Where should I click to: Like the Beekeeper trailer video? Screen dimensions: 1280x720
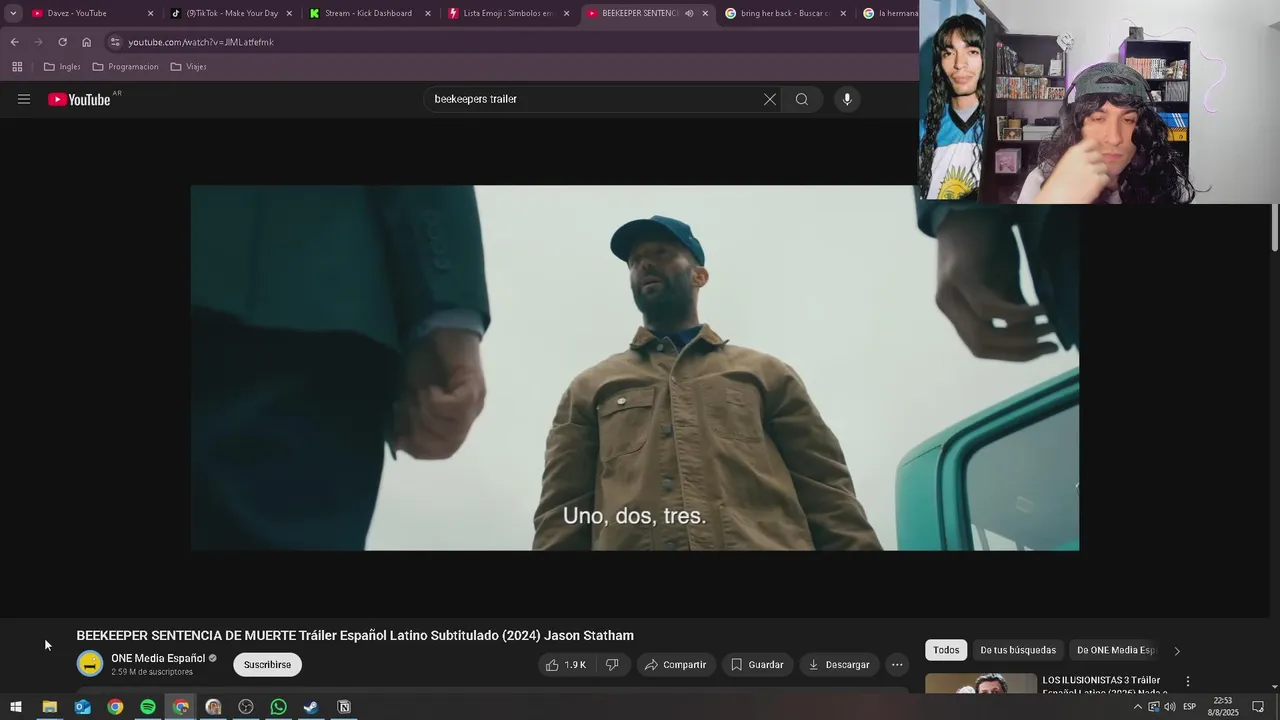pyautogui.click(x=566, y=664)
